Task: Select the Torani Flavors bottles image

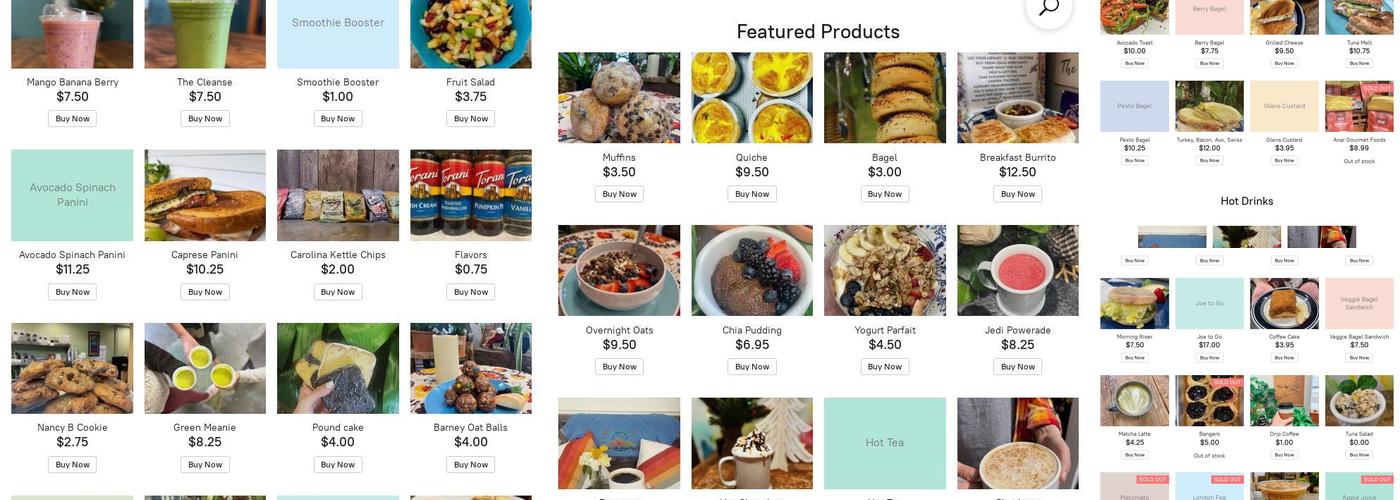Action: [470, 195]
